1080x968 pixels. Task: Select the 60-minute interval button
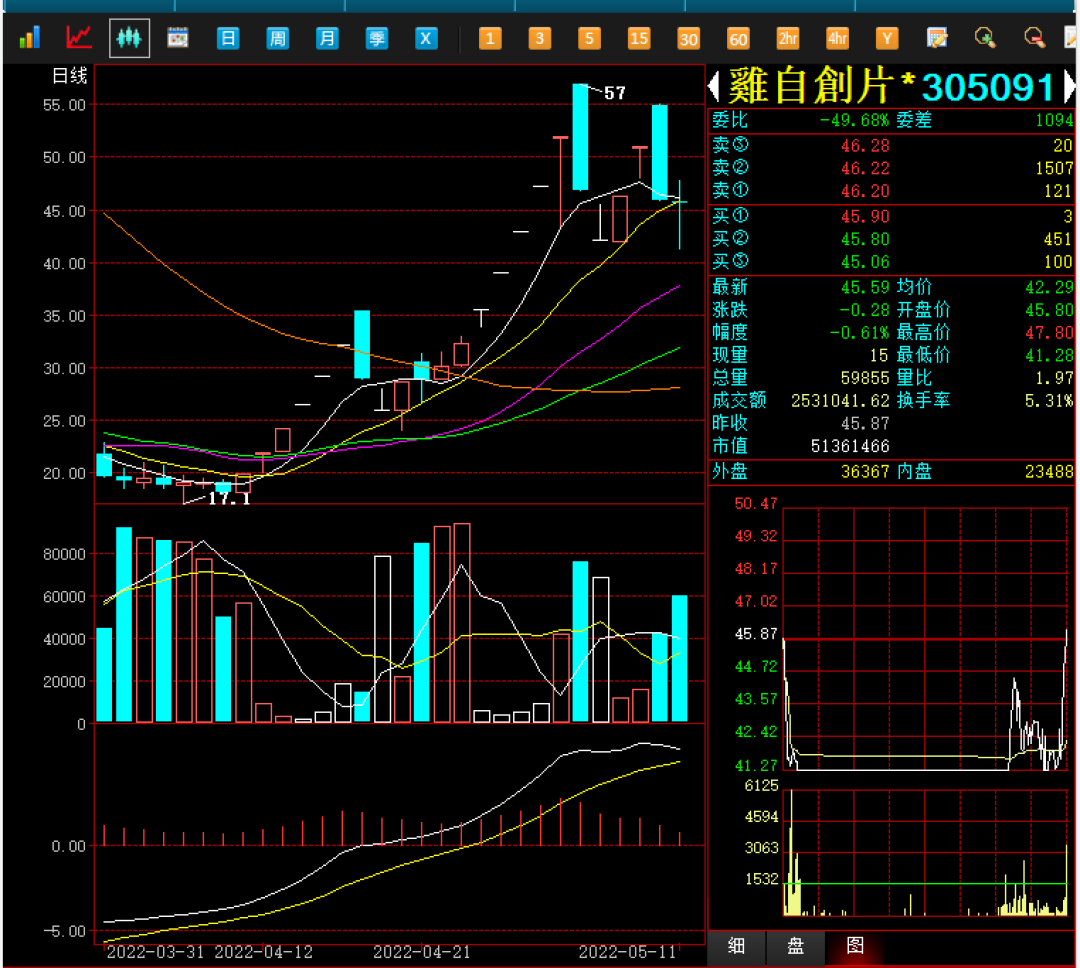coord(738,38)
